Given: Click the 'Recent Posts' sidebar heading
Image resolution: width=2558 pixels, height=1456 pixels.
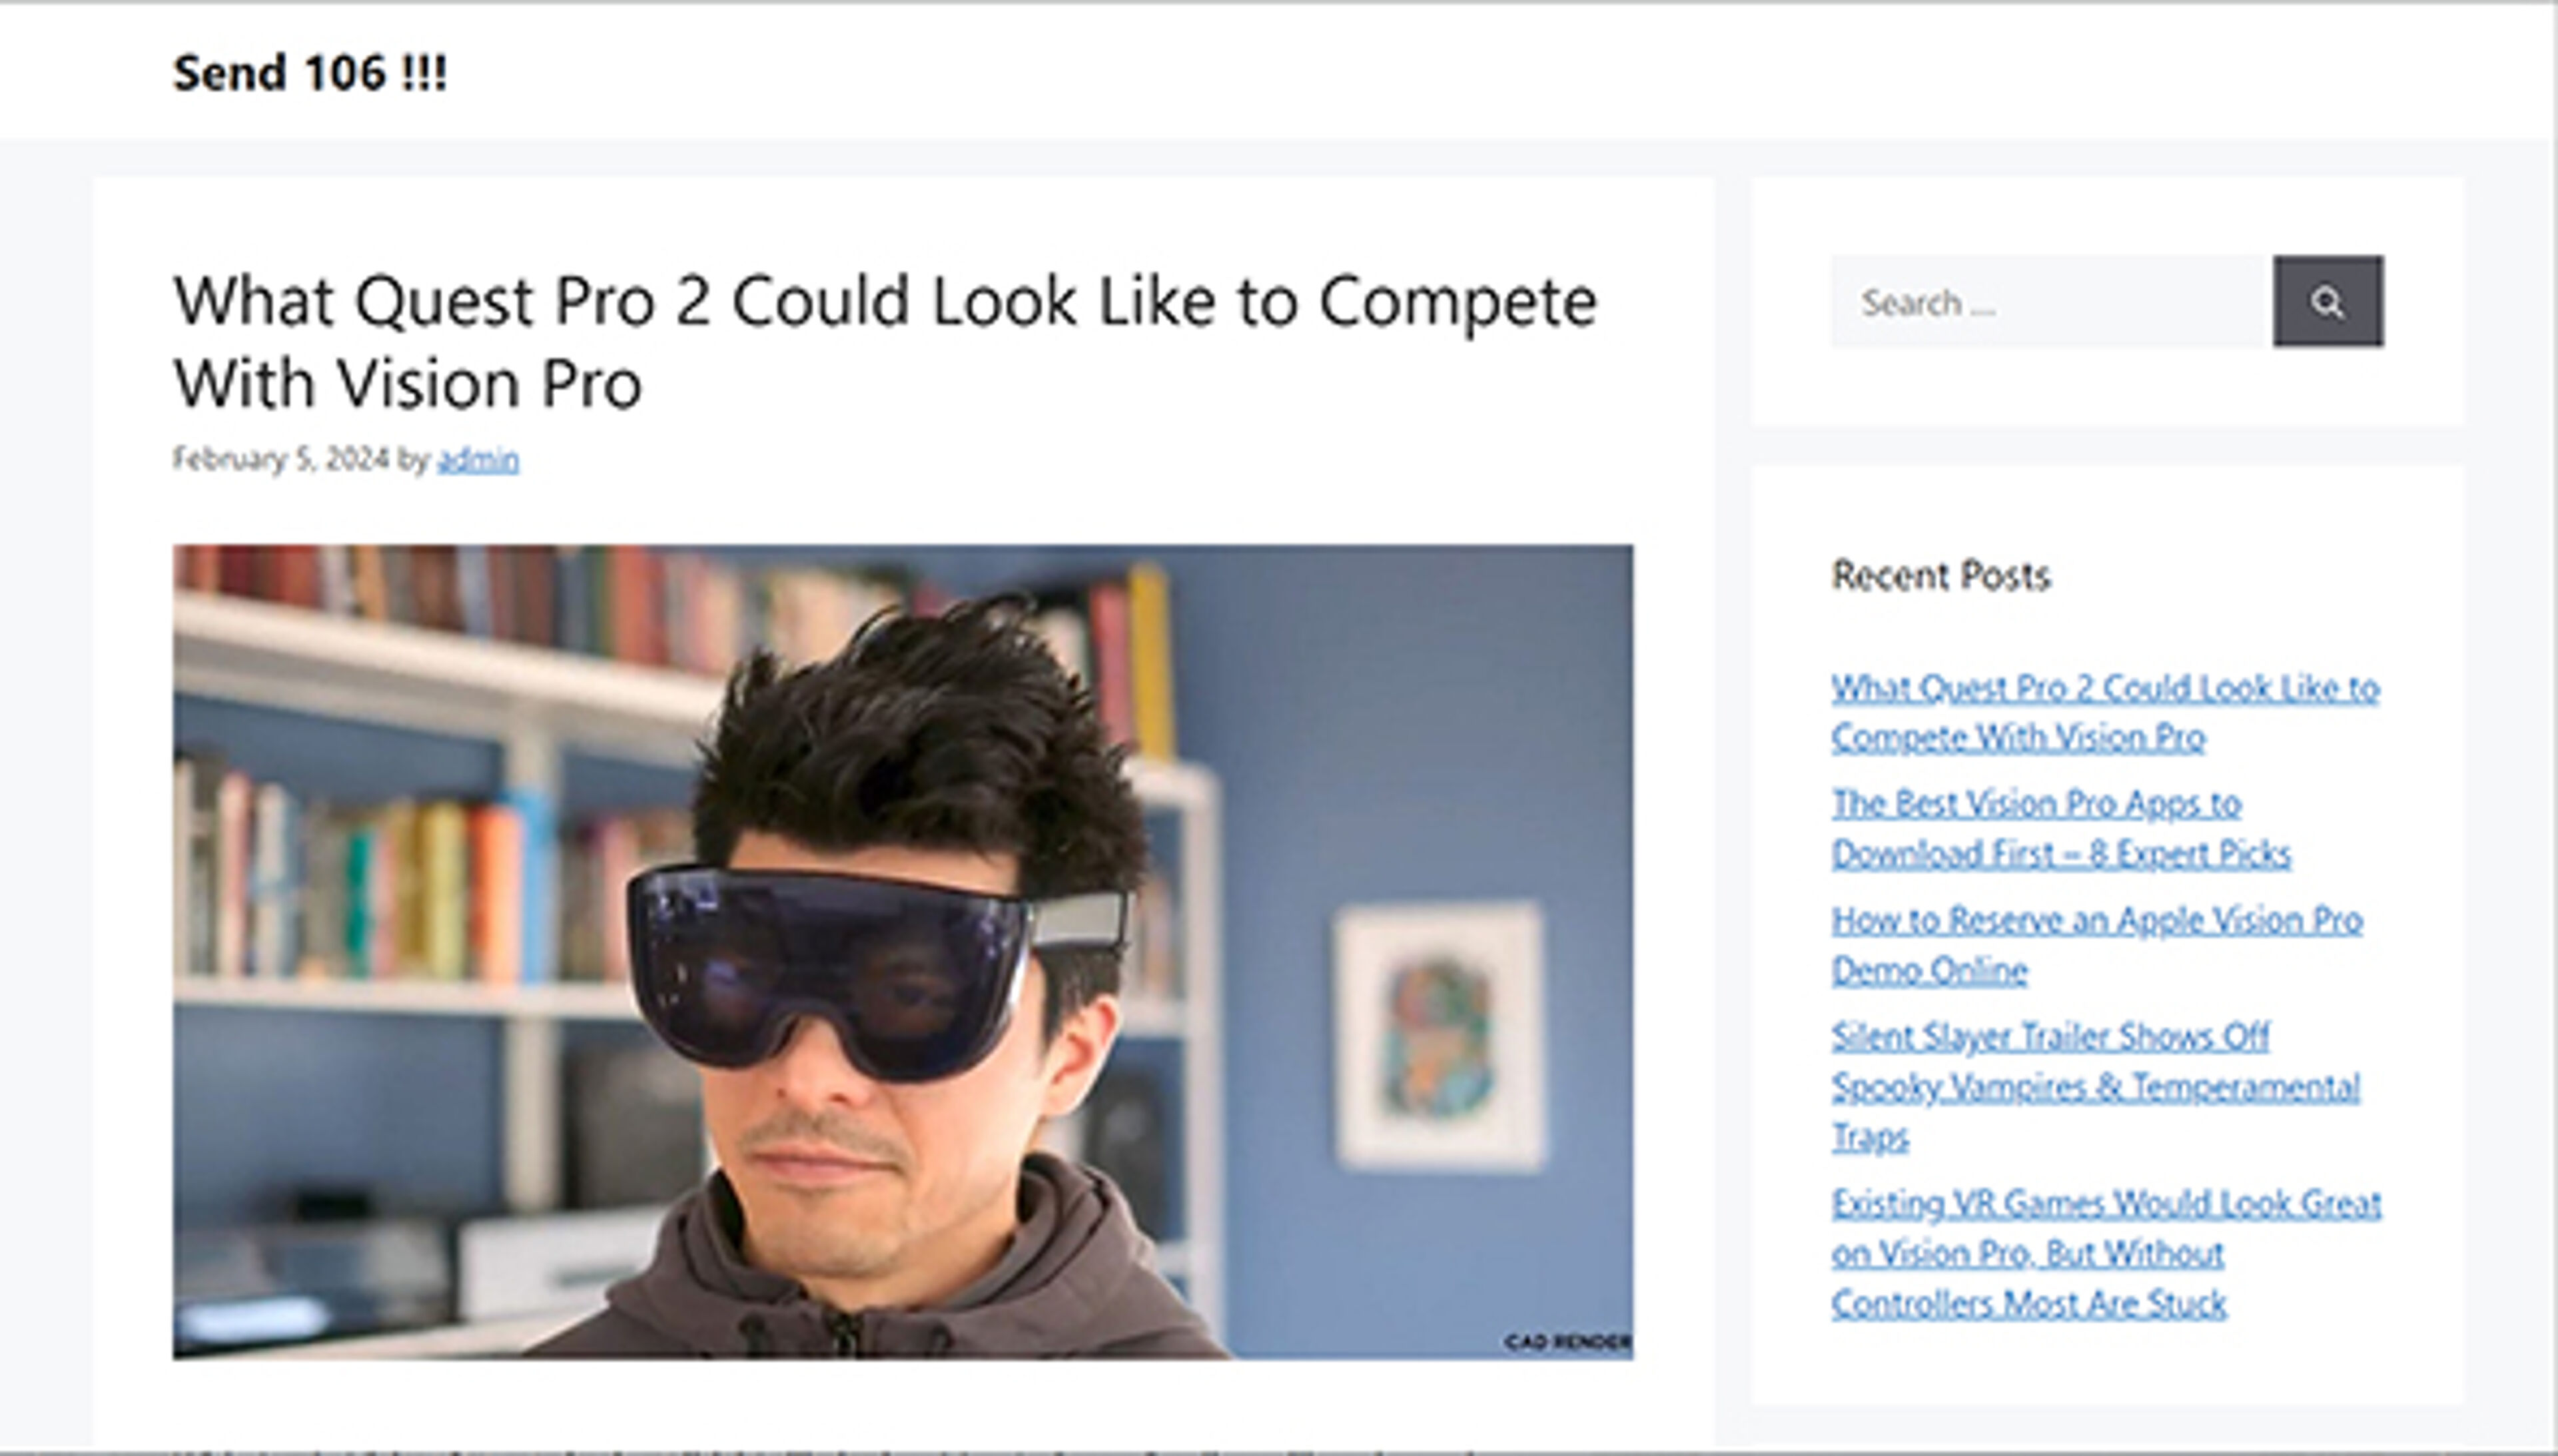Looking at the screenshot, I should [x=1940, y=576].
